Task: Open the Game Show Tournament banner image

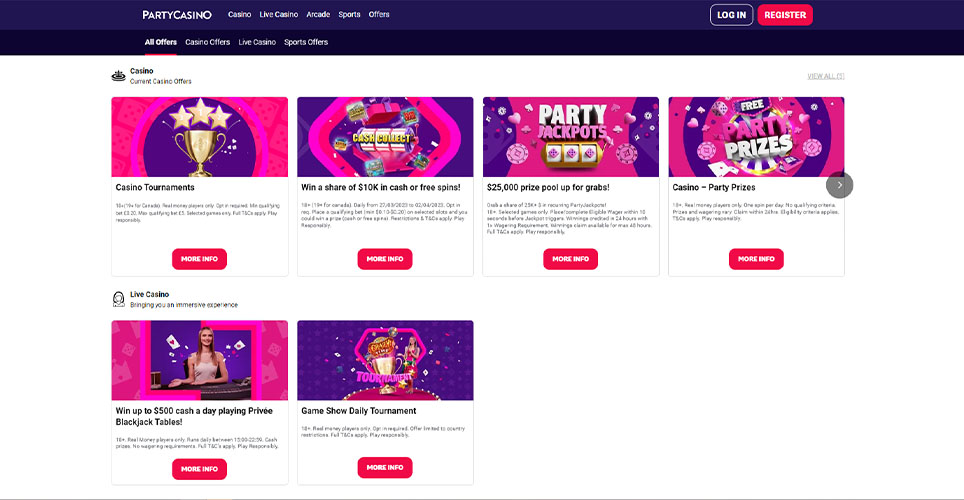Action: (x=385, y=360)
